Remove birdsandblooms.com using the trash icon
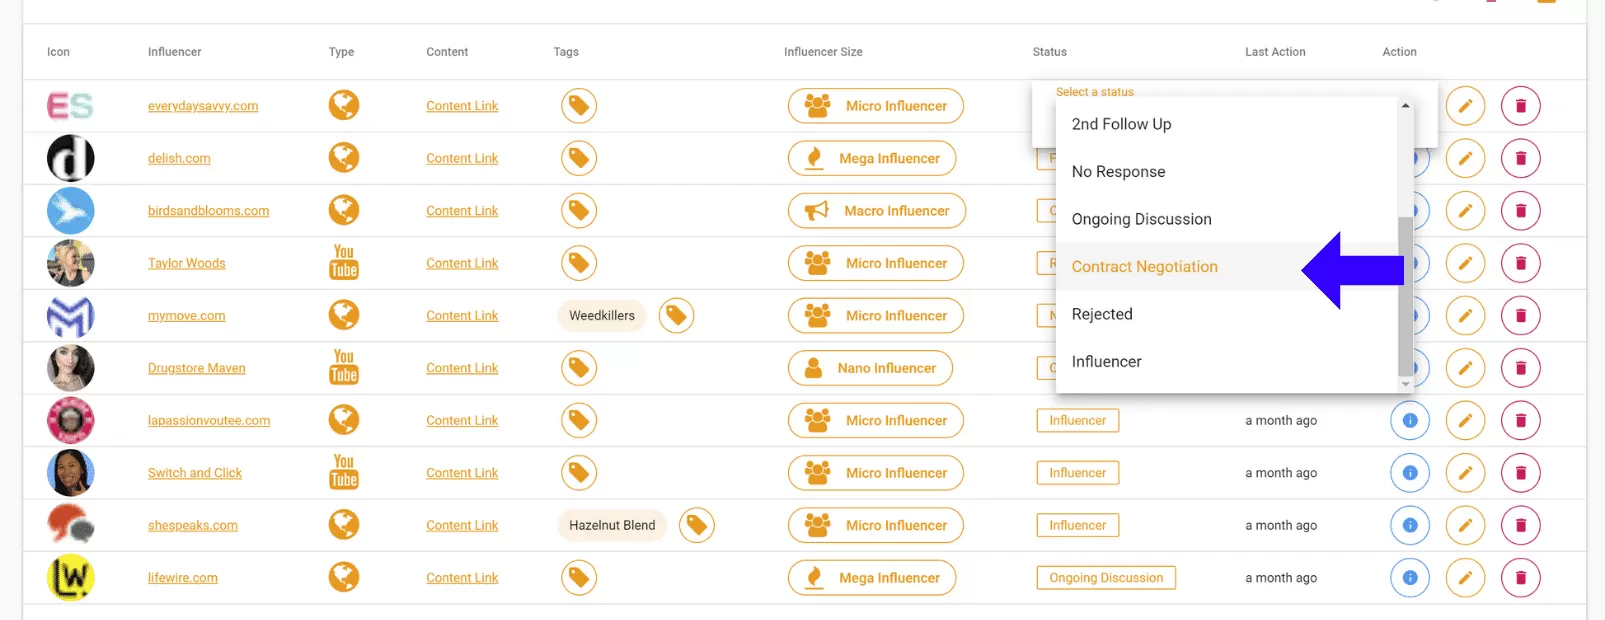1605x620 pixels. (x=1521, y=211)
